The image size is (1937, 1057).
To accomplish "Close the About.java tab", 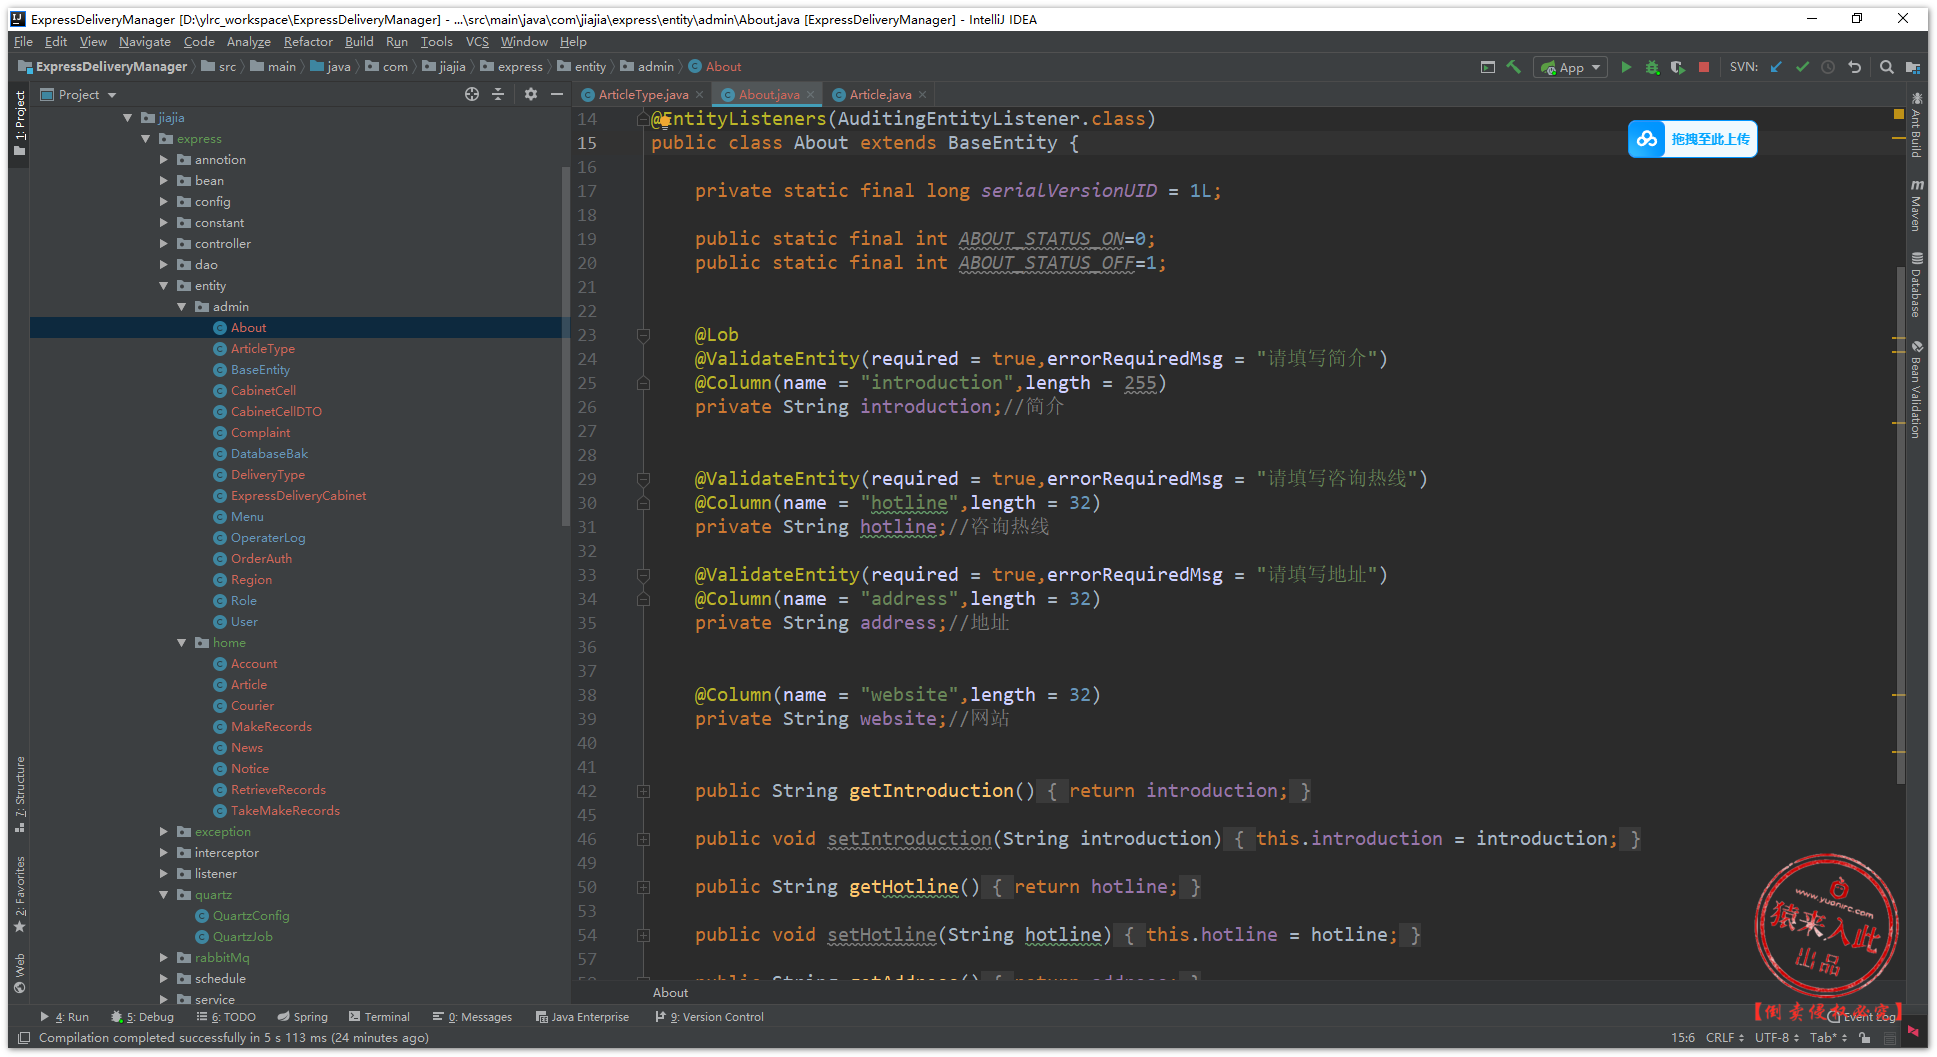I will [811, 95].
